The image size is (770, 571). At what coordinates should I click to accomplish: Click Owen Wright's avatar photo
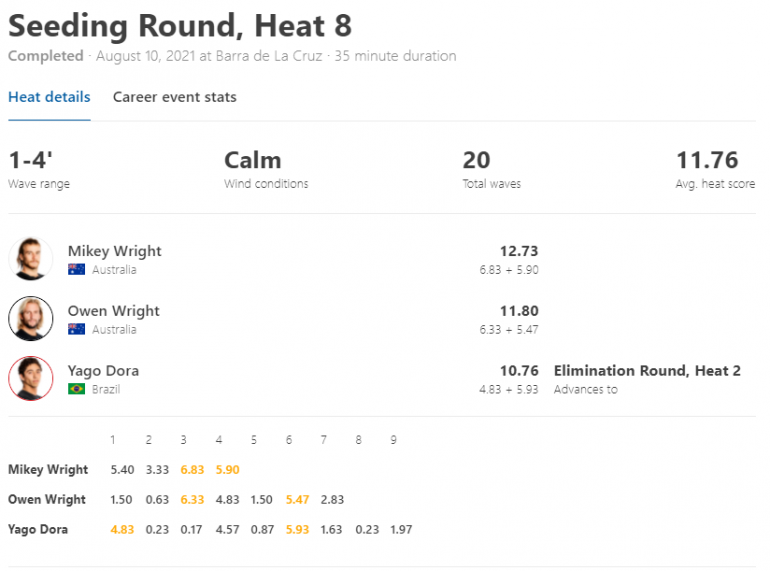coord(30,319)
